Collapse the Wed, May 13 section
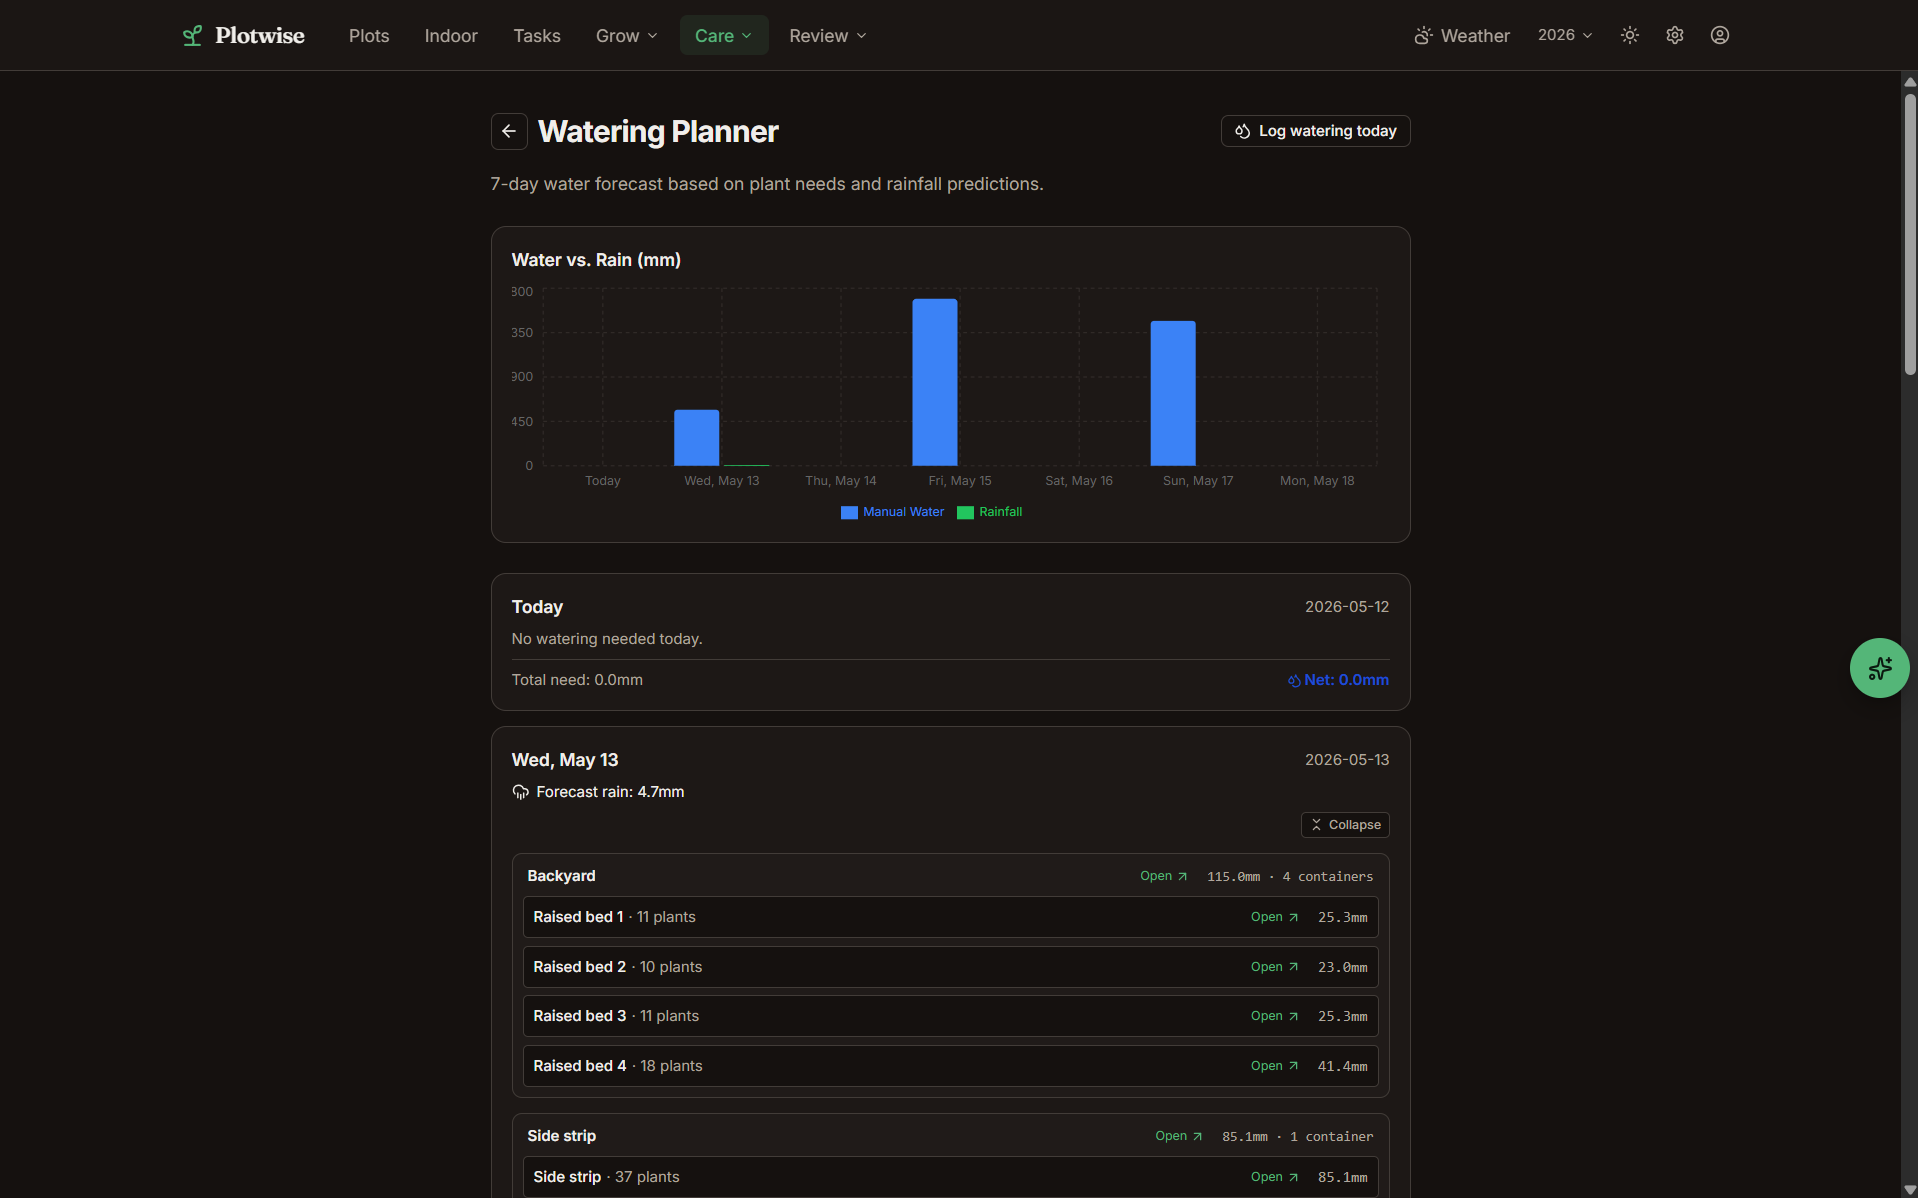The image size is (1918, 1198). click(1344, 825)
